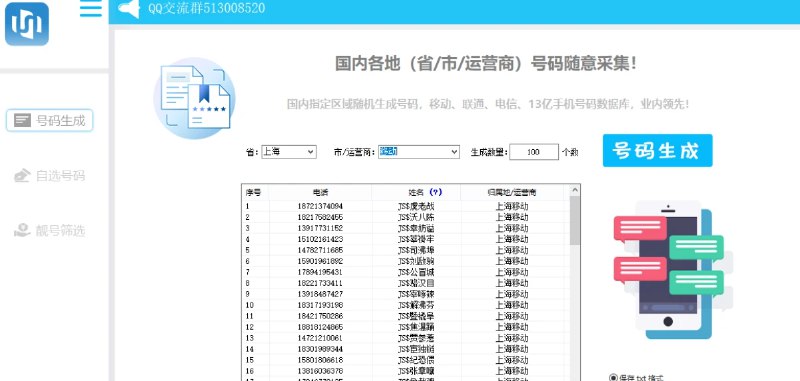Select the phone number in row 13

(320, 338)
